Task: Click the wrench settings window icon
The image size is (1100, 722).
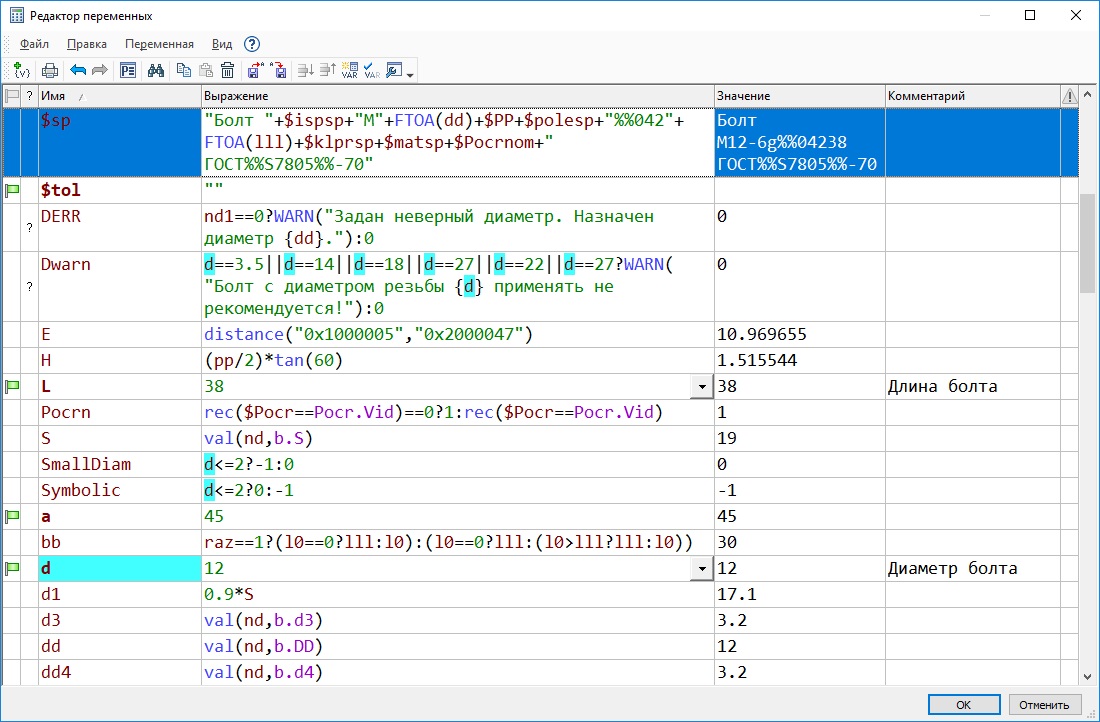Action: [x=394, y=70]
